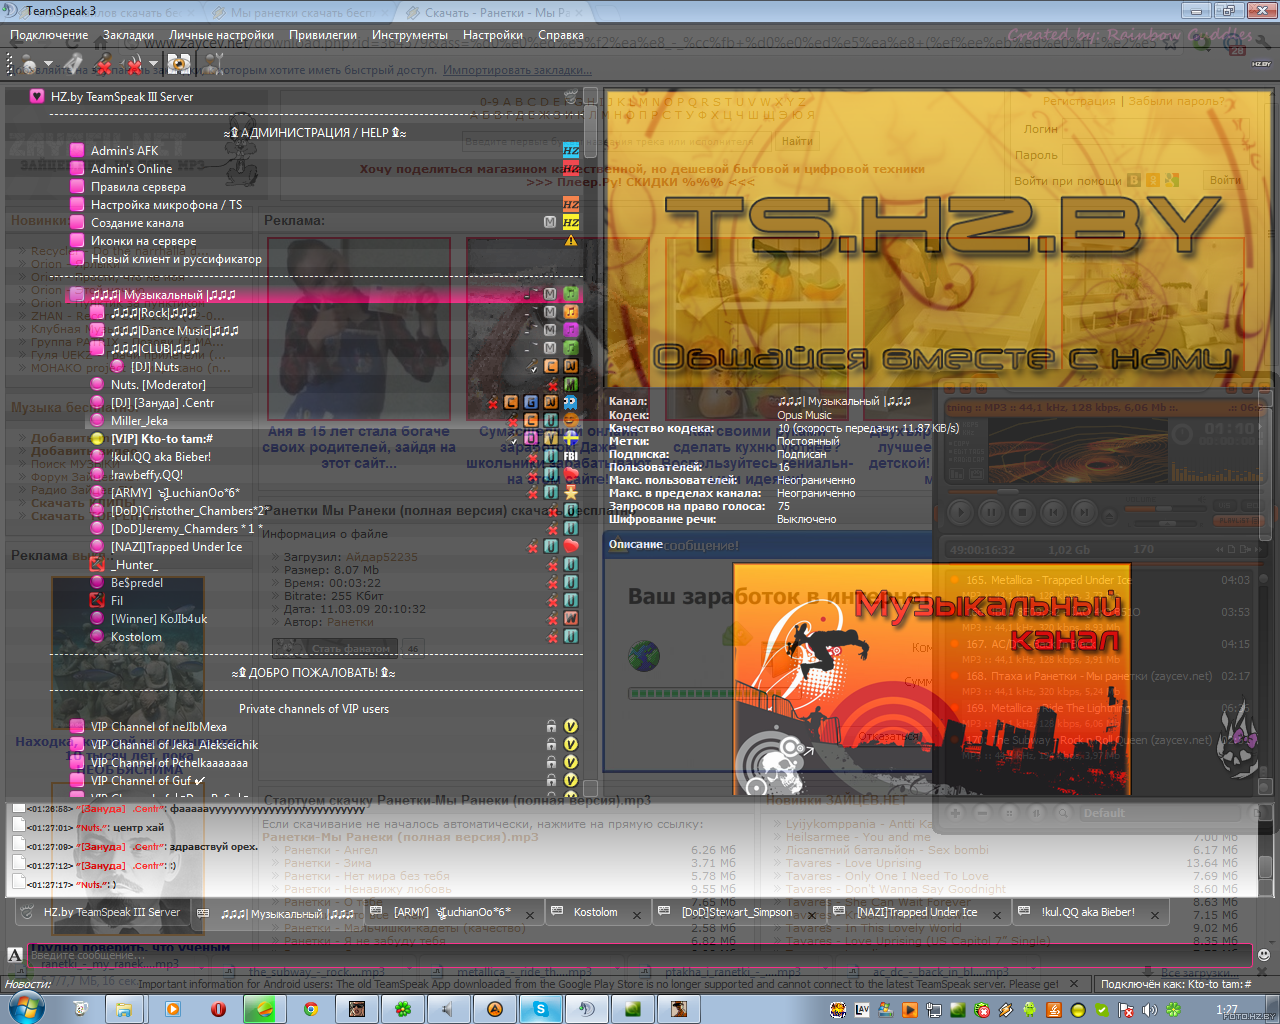This screenshot has width=1280, height=1024.
Task: Click the away status icon in TeamSpeak toolbar
Action: [x=28, y=65]
